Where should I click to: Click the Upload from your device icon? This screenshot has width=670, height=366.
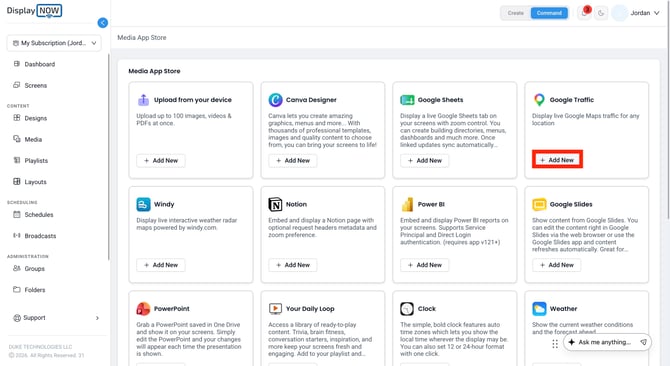click(x=143, y=100)
